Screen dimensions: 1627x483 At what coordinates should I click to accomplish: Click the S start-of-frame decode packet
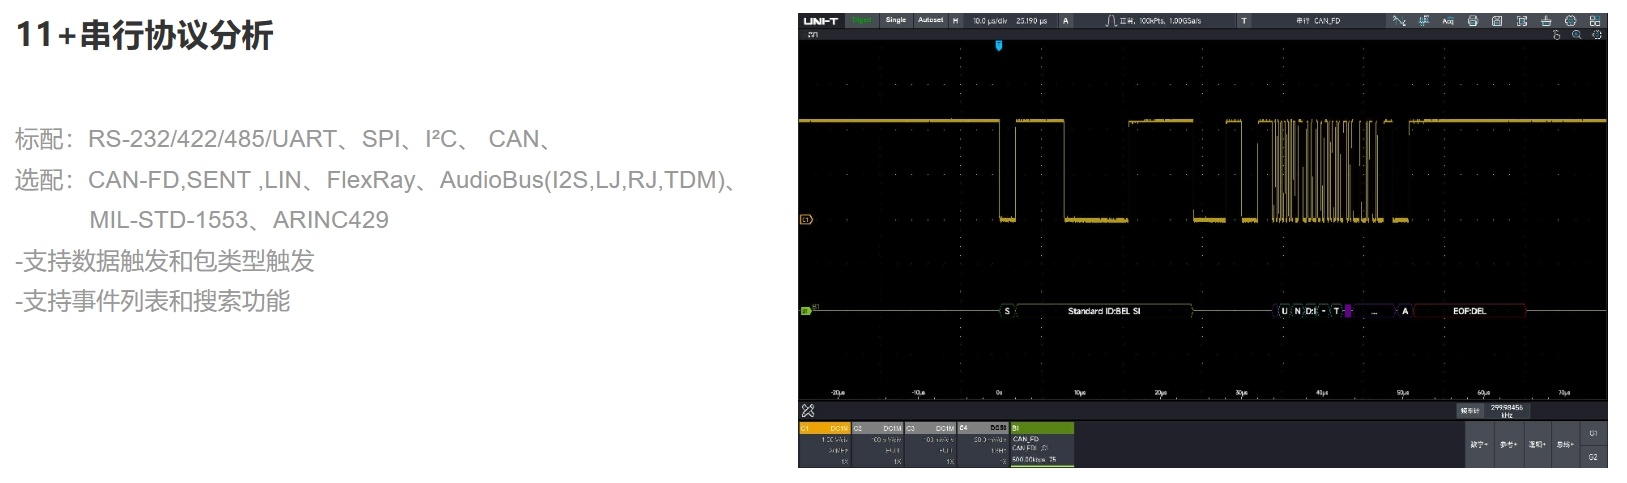1007,311
